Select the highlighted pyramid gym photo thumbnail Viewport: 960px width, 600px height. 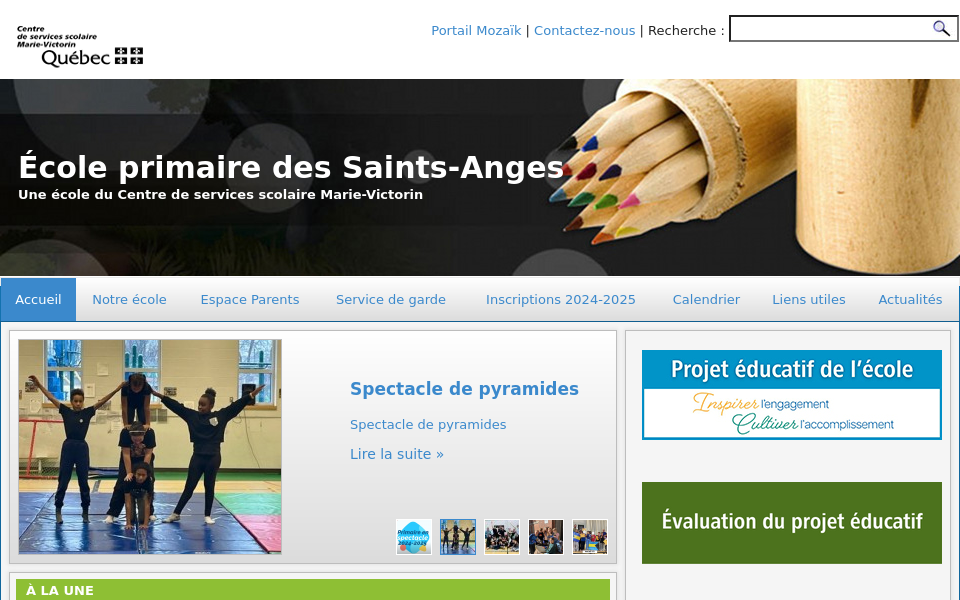458,537
